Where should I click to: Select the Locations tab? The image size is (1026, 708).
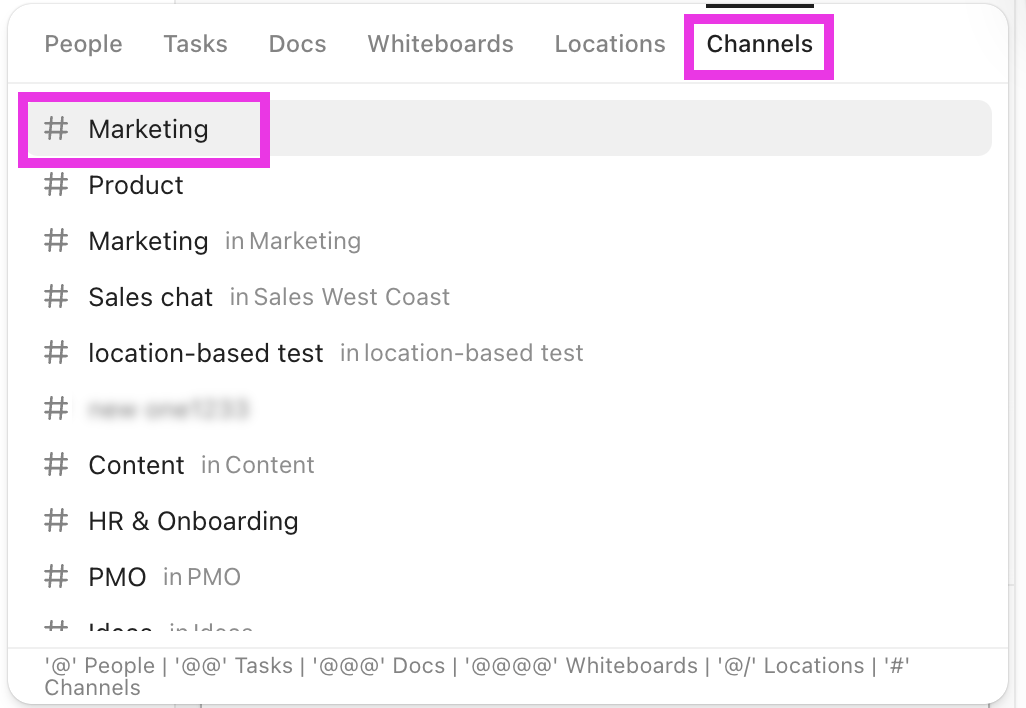[609, 44]
